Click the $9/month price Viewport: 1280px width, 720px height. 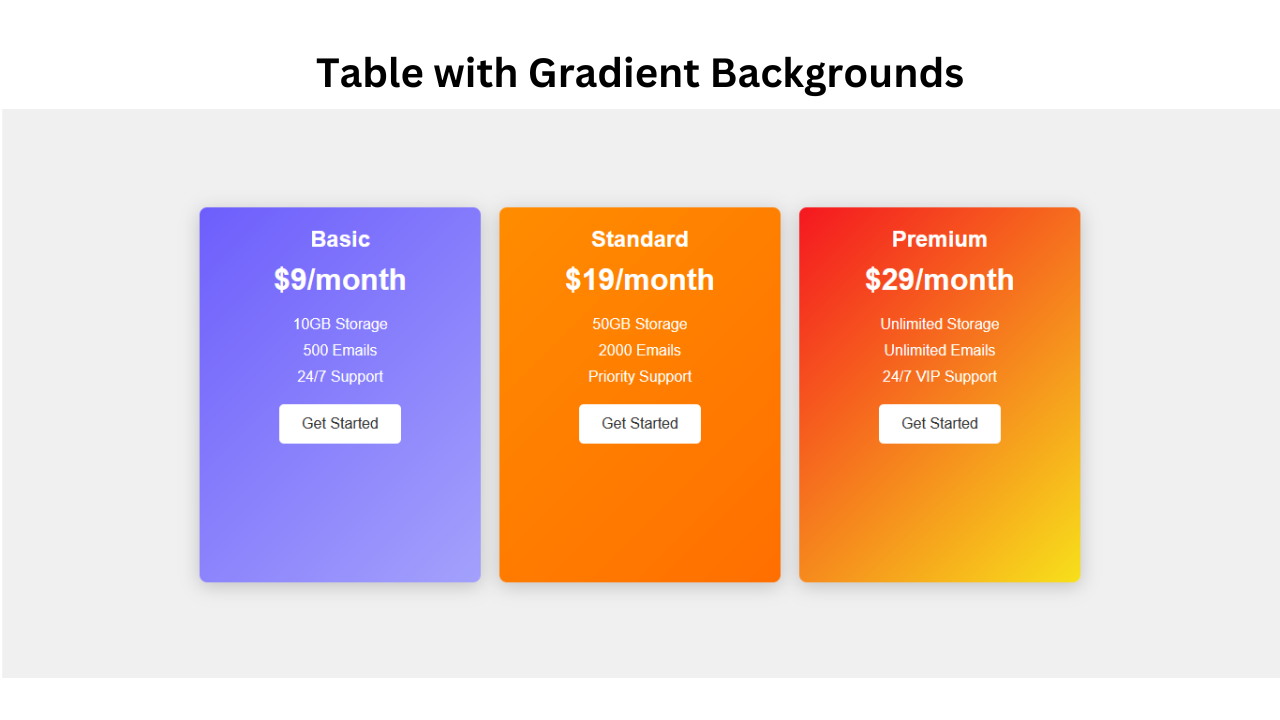click(340, 280)
